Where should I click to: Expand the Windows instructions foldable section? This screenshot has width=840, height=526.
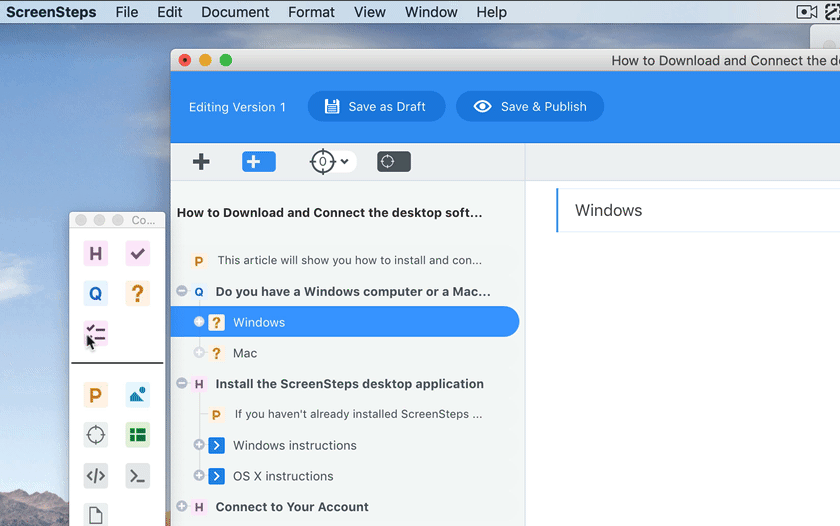(199, 445)
